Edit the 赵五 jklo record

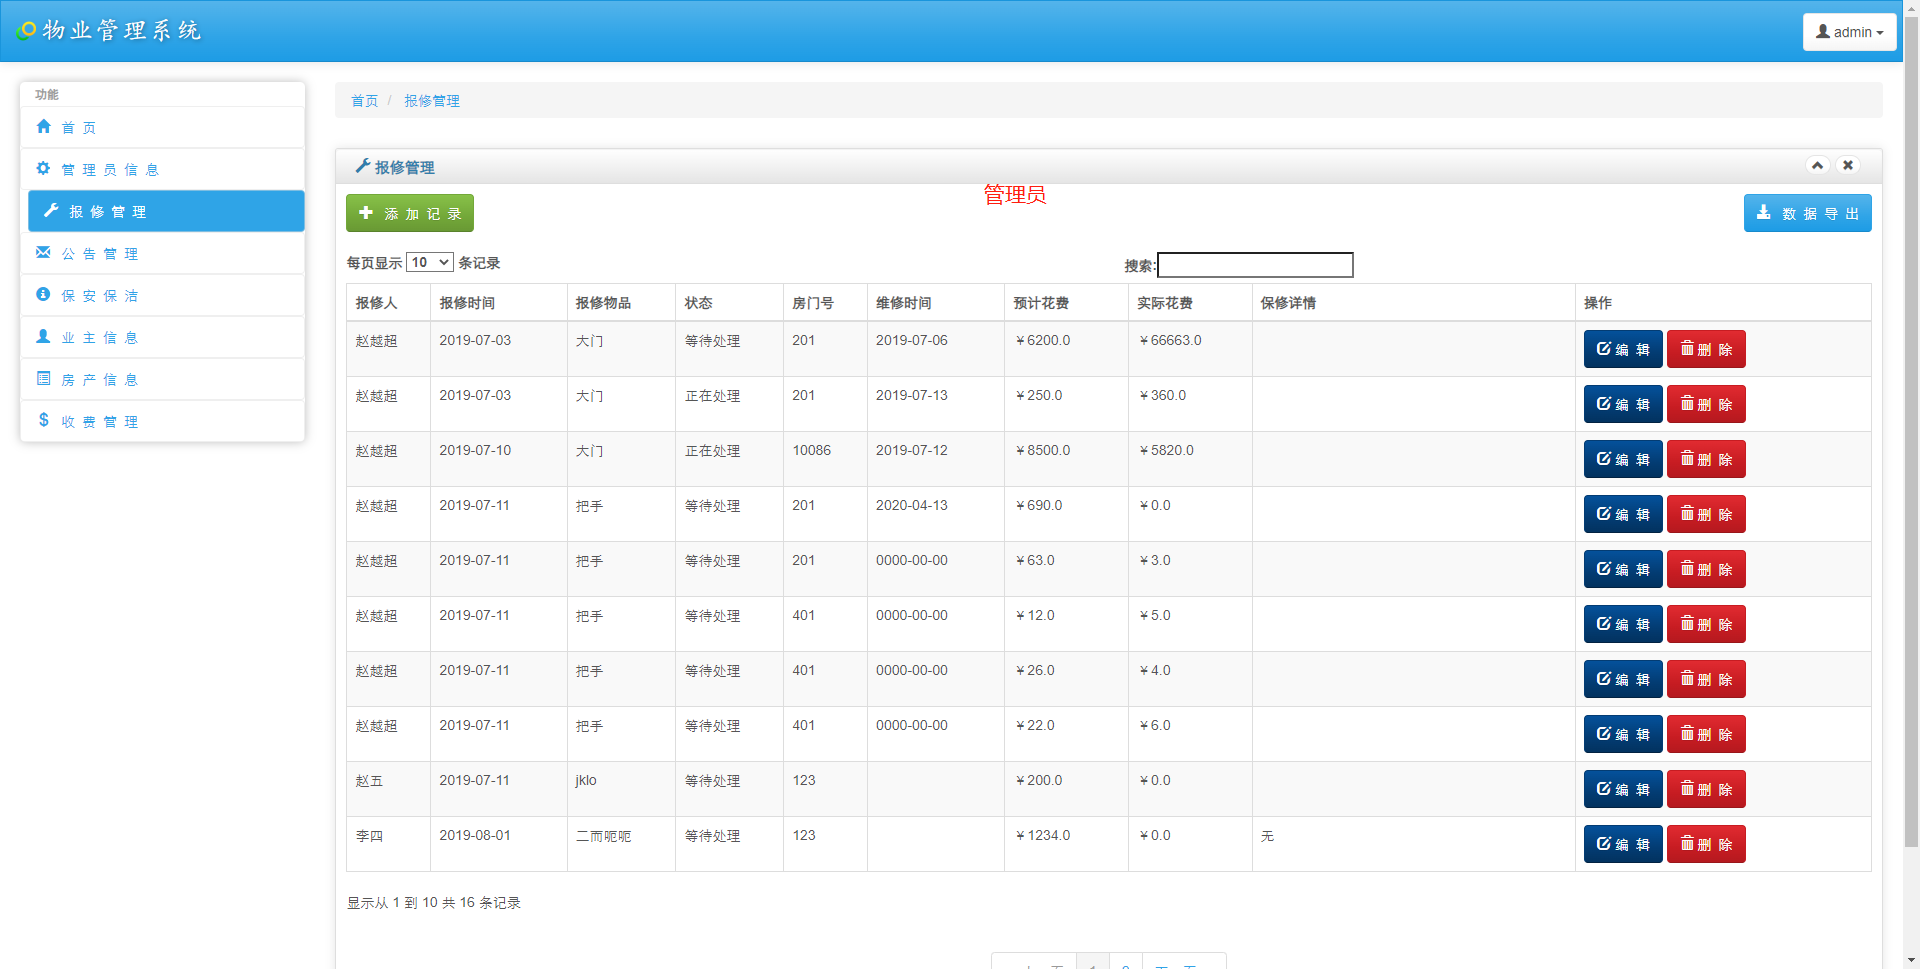tap(1623, 789)
